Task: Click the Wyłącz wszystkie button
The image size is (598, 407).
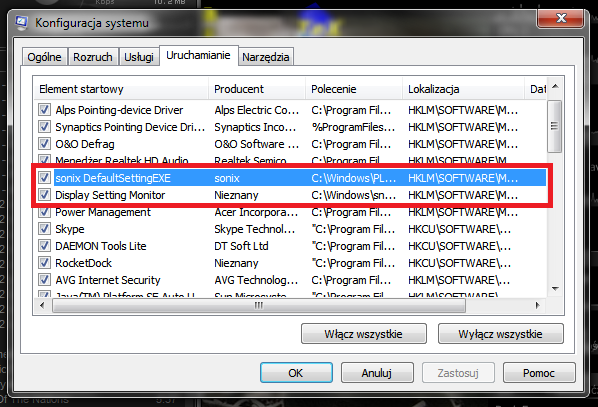Action: [x=500, y=334]
